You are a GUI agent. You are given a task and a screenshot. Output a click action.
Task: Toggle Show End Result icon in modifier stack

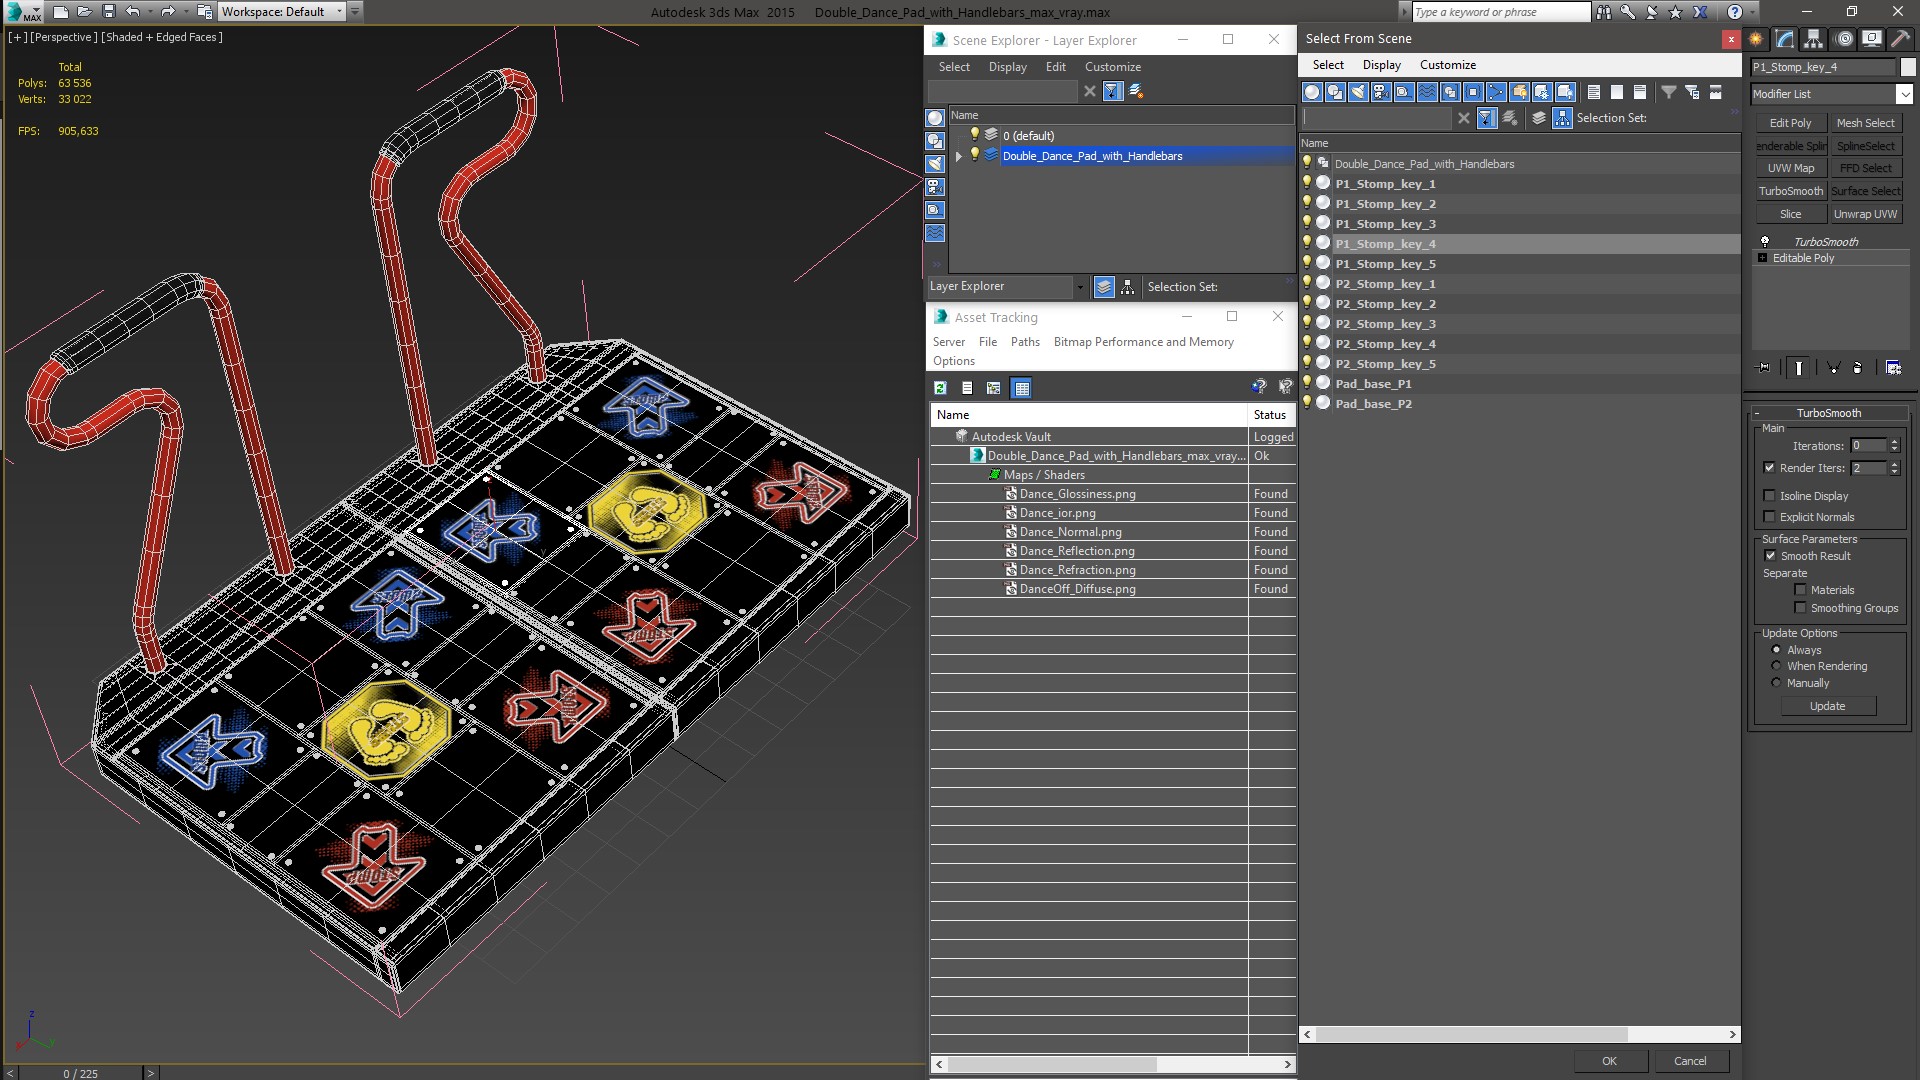point(1799,367)
